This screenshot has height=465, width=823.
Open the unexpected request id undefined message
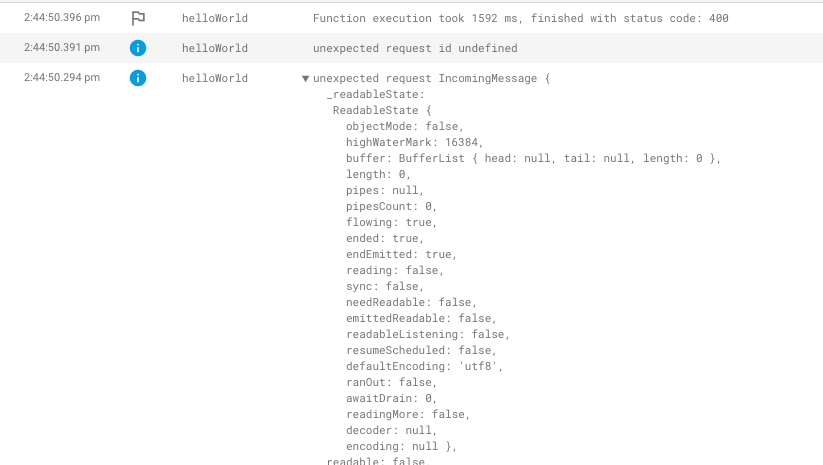click(x=415, y=48)
